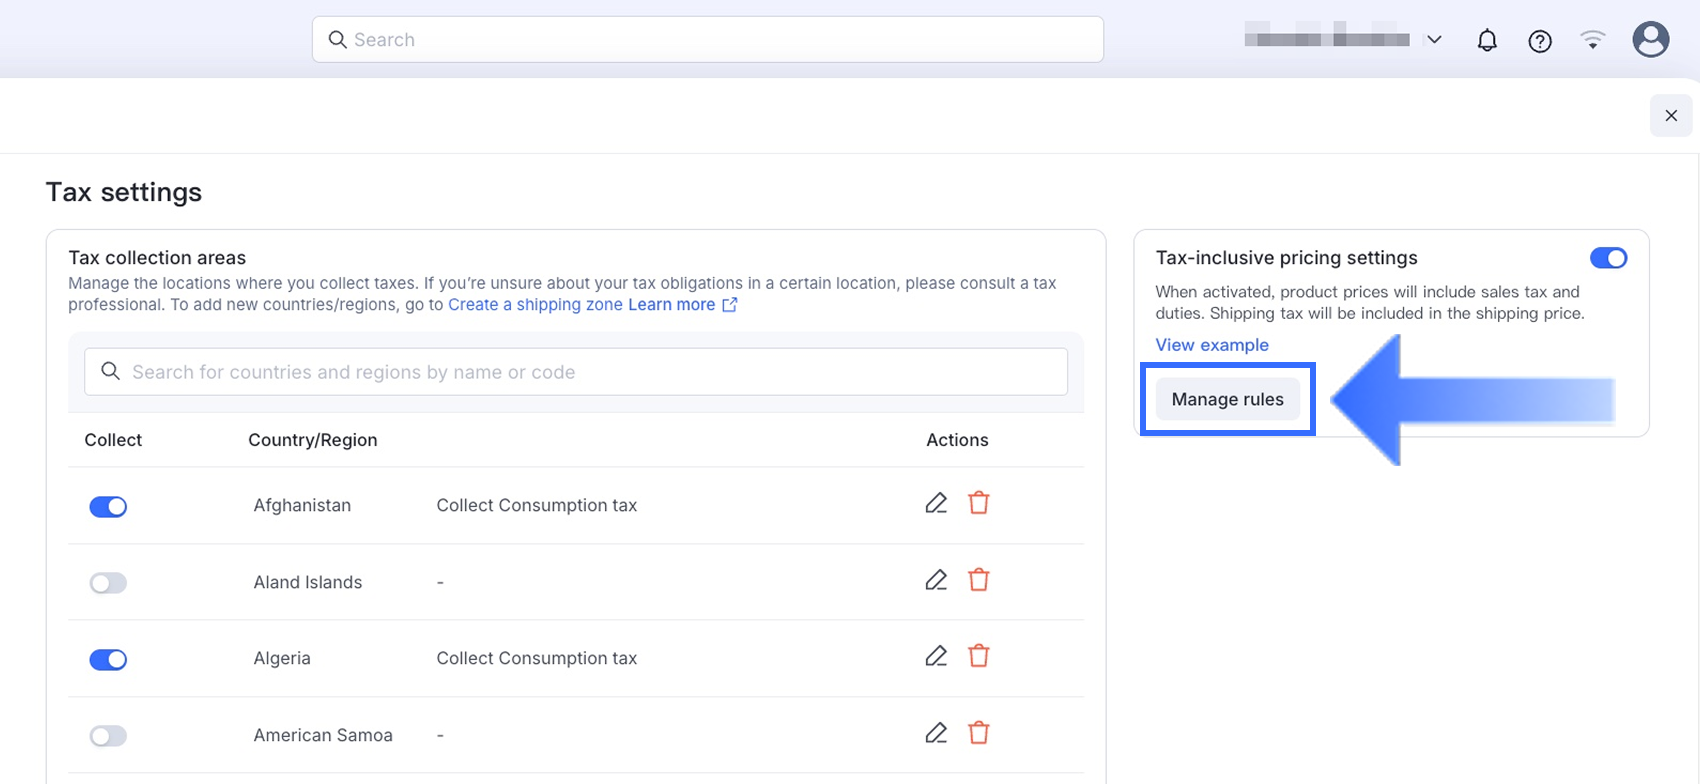
Task: Edit the American Samoa row
Action: point(935,733)
